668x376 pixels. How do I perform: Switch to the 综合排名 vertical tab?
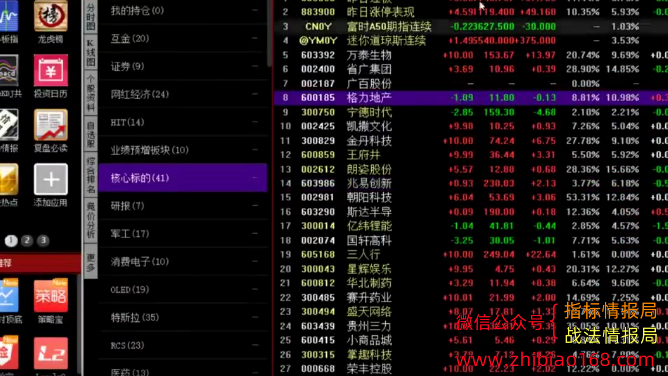[91, 175]
